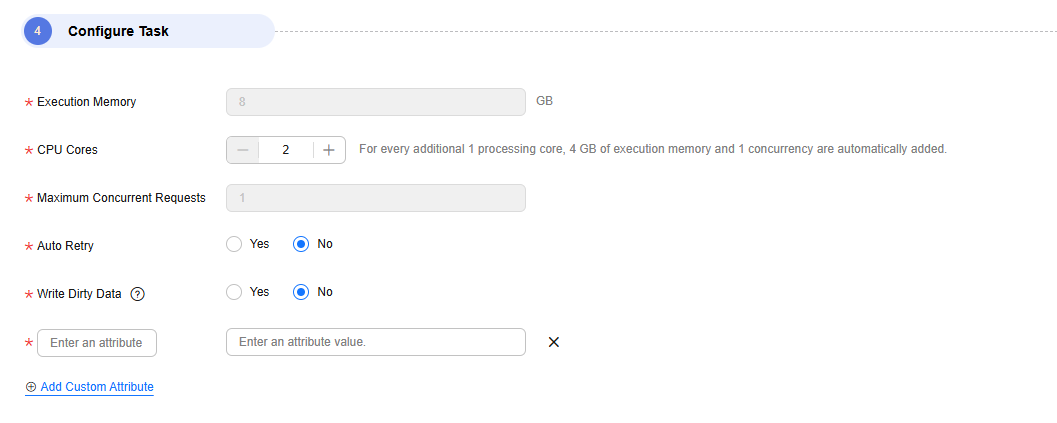The height and width of the screenshot is (423, 1057).
Task: Click the 'Enter an attribute value' field
Action: point(376,342)
